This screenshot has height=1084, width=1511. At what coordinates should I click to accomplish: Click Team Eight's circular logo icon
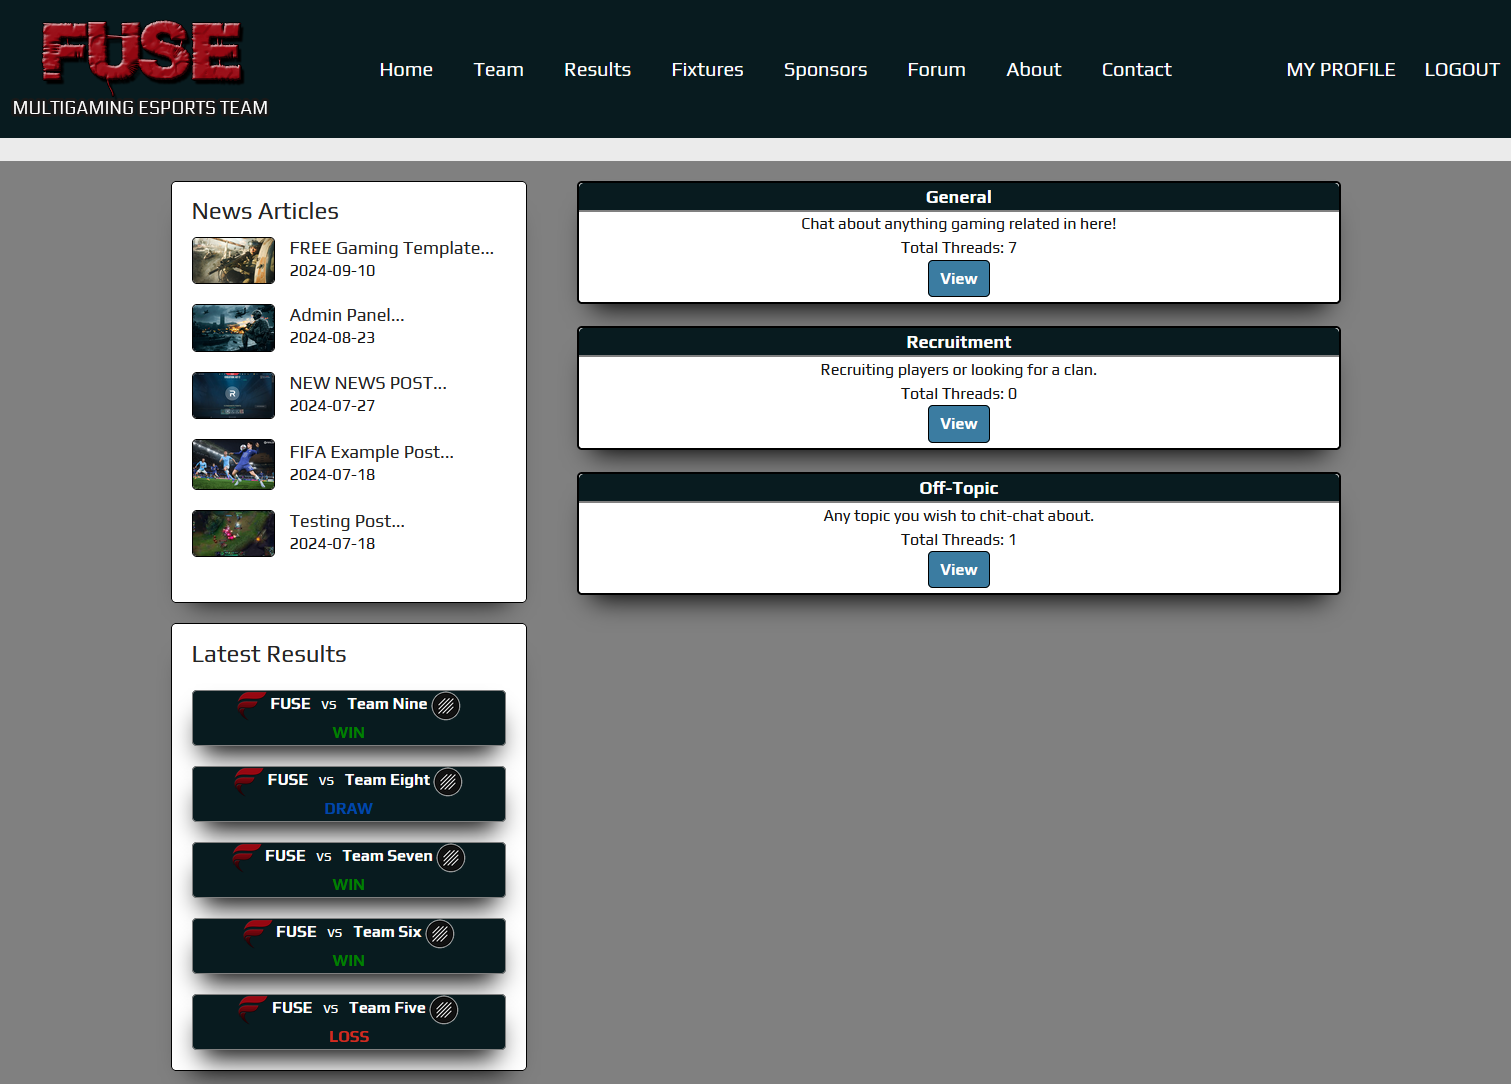[448, 782]
